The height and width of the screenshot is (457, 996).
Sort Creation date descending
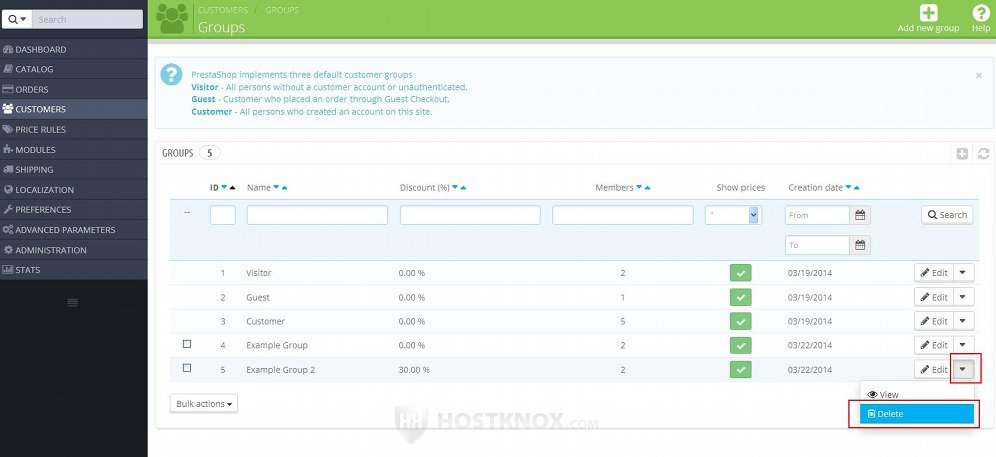(849, 188)
